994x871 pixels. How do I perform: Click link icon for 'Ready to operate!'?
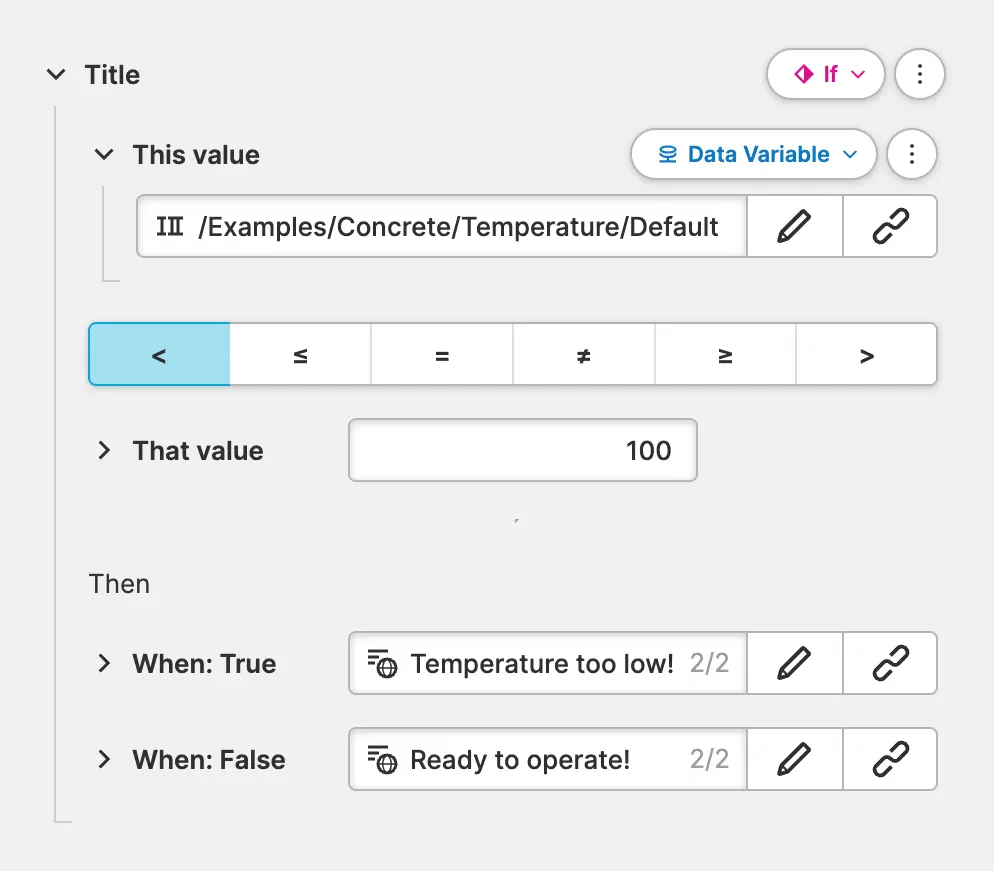[890, 760]
